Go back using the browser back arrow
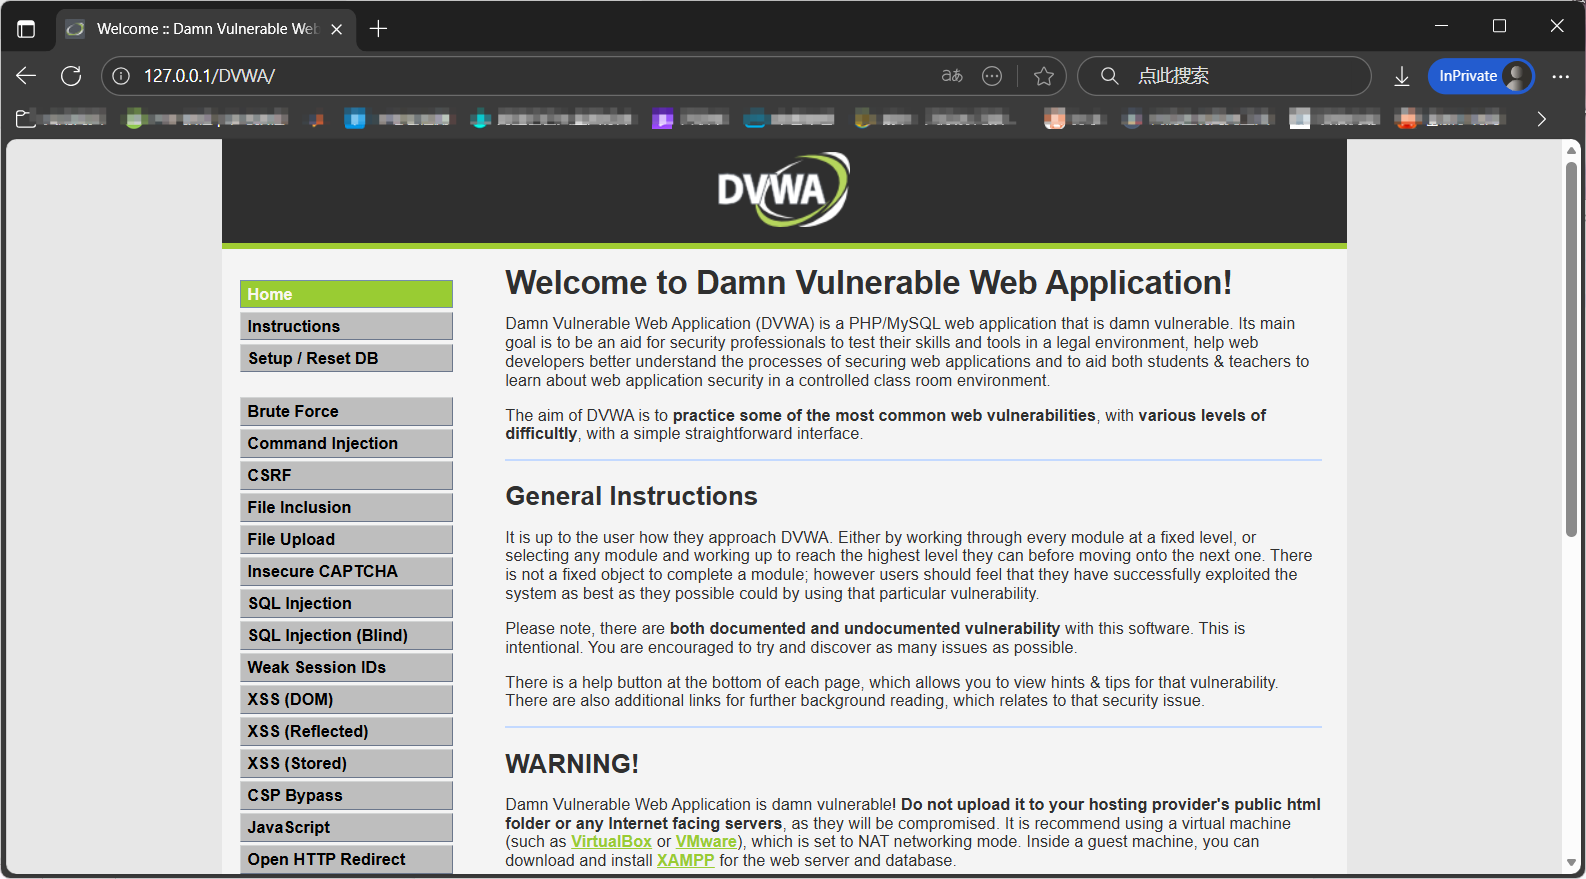 (26, 76)
